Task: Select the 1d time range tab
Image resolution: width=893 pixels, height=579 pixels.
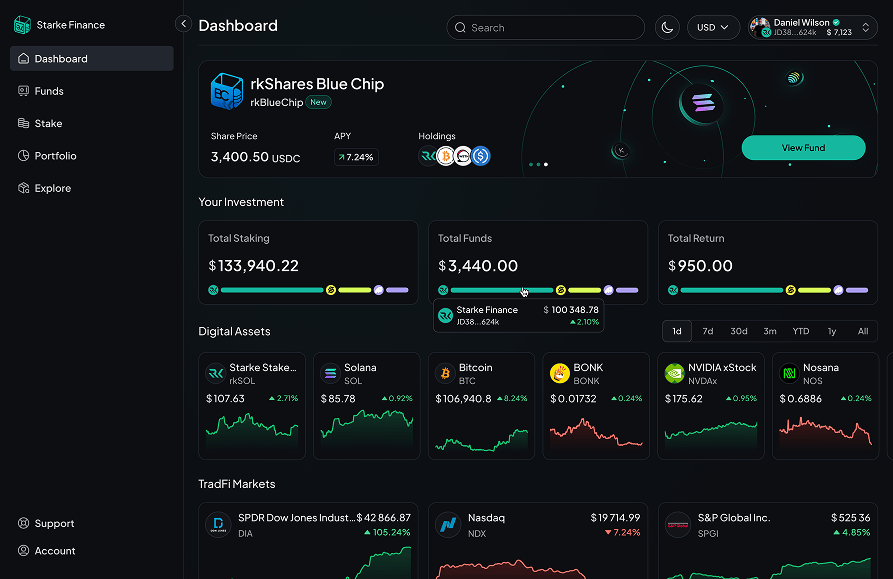Action: tap(677, 331)
